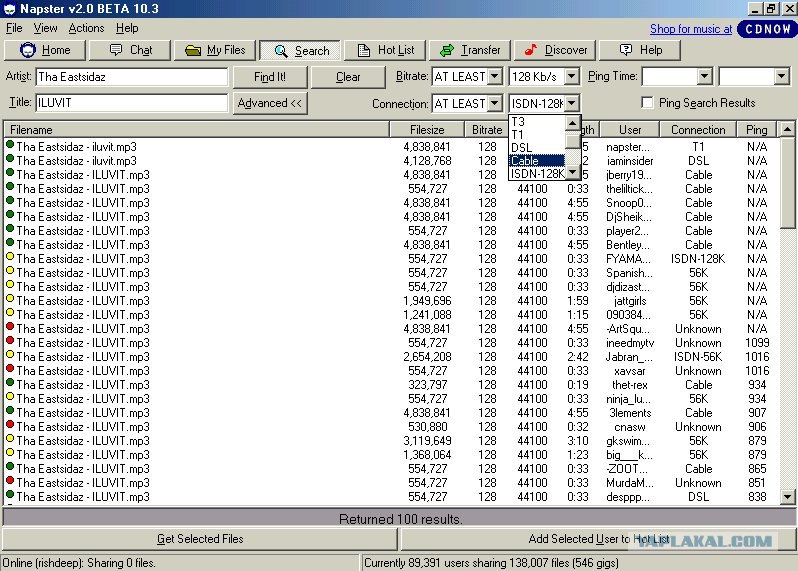Choose DSL from the connection dropdown list

(522, 148)
